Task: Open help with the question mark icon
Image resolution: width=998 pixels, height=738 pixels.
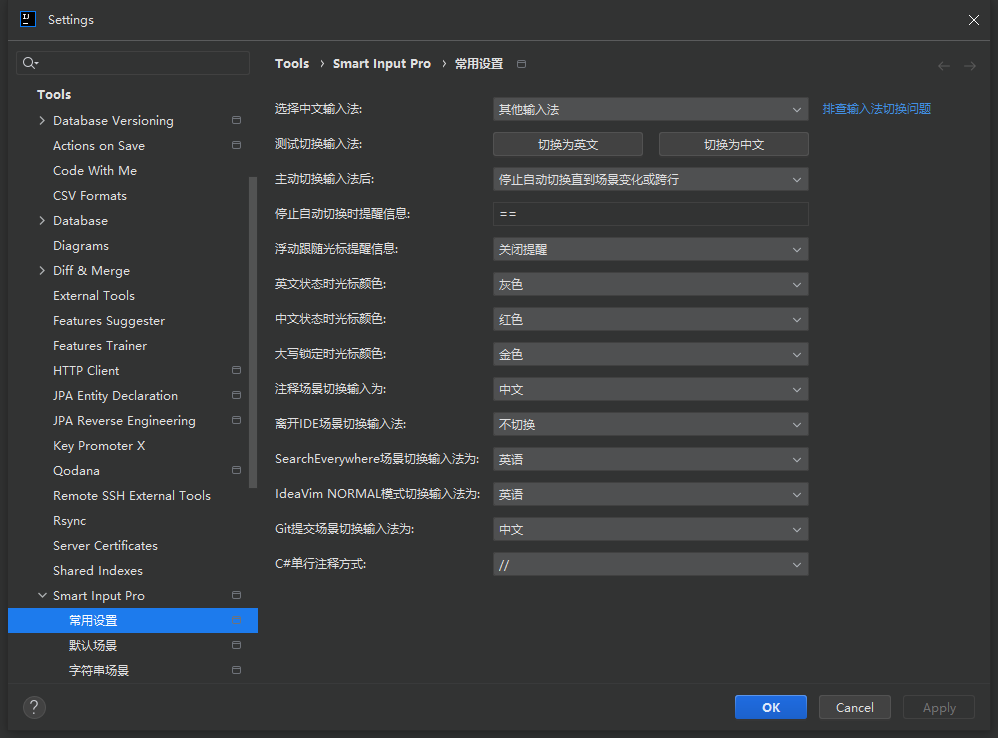Action: pos(34,707)
